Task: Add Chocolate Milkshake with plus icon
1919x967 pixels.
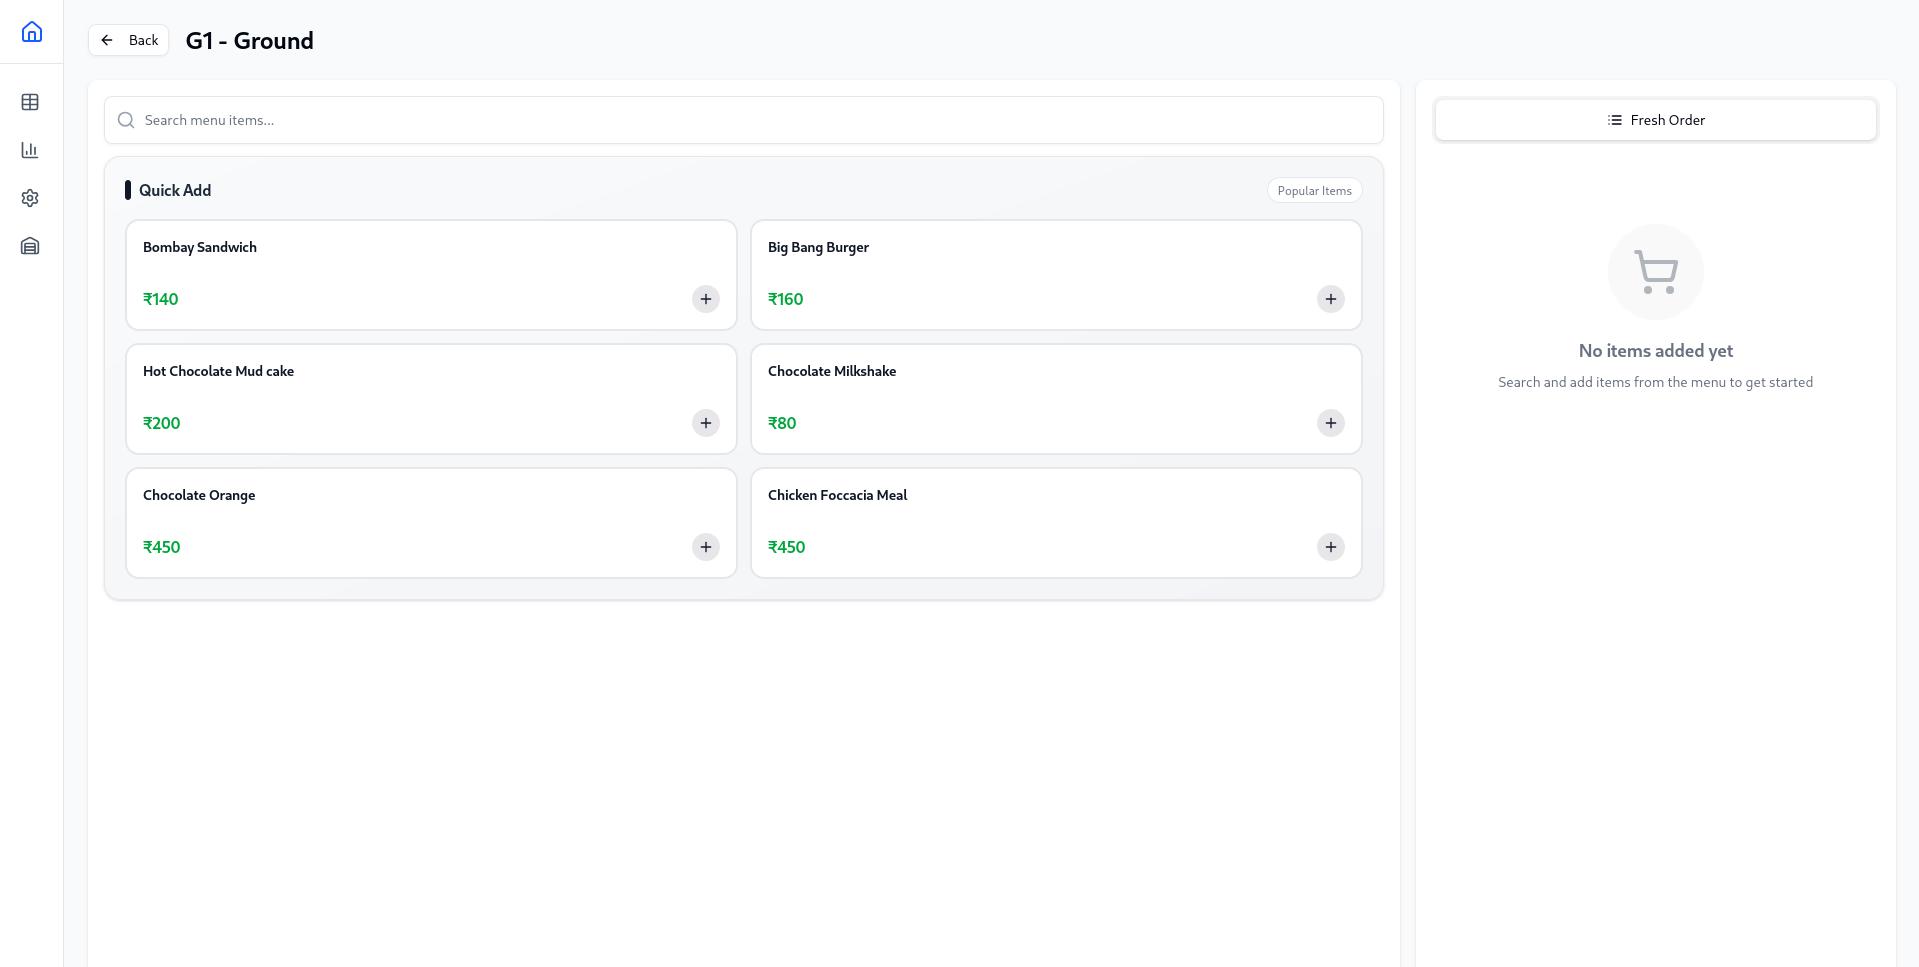Action: [1331, 423]
